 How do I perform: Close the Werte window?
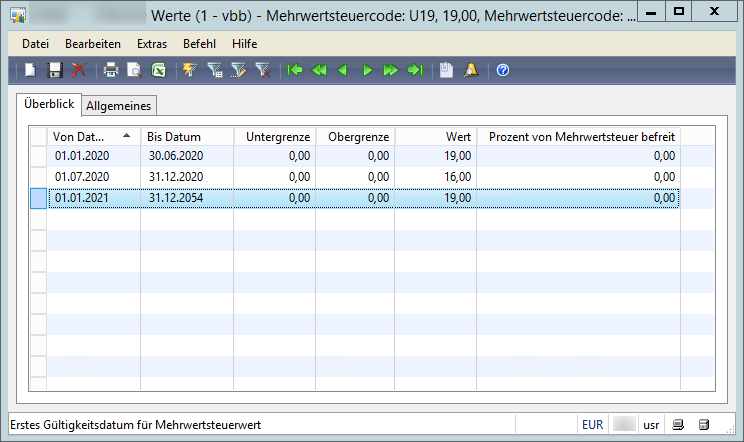tap(714, 11)
